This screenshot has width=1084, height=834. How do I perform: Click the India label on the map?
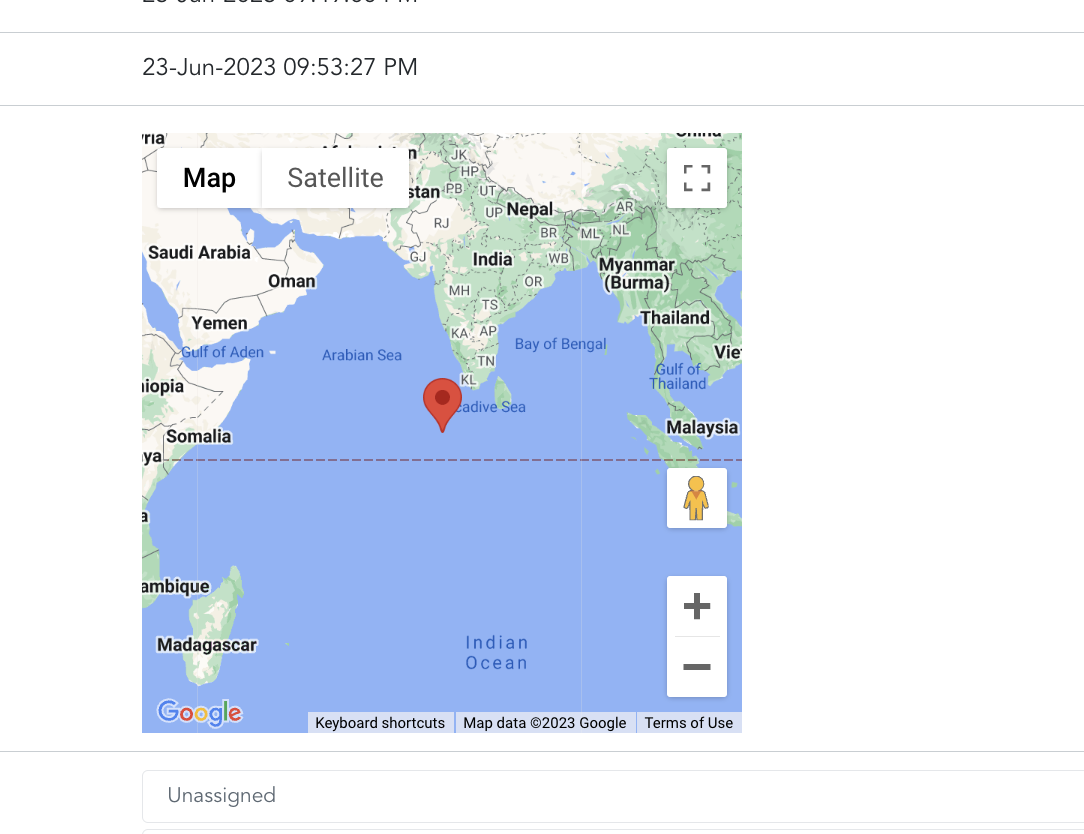click(492, 259)
